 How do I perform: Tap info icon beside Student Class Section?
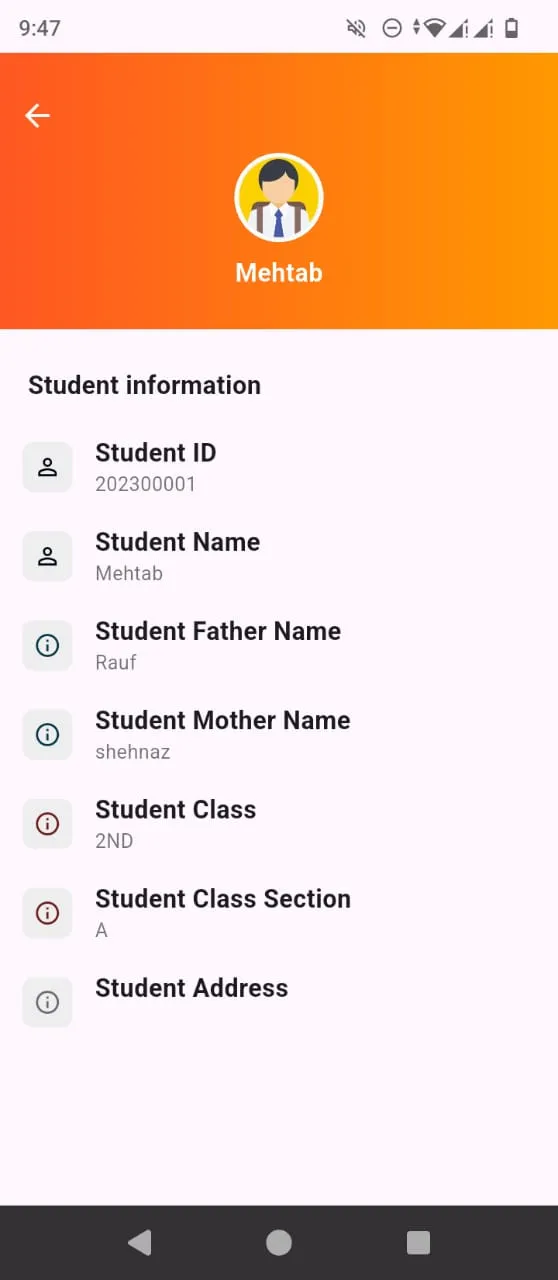47,912
